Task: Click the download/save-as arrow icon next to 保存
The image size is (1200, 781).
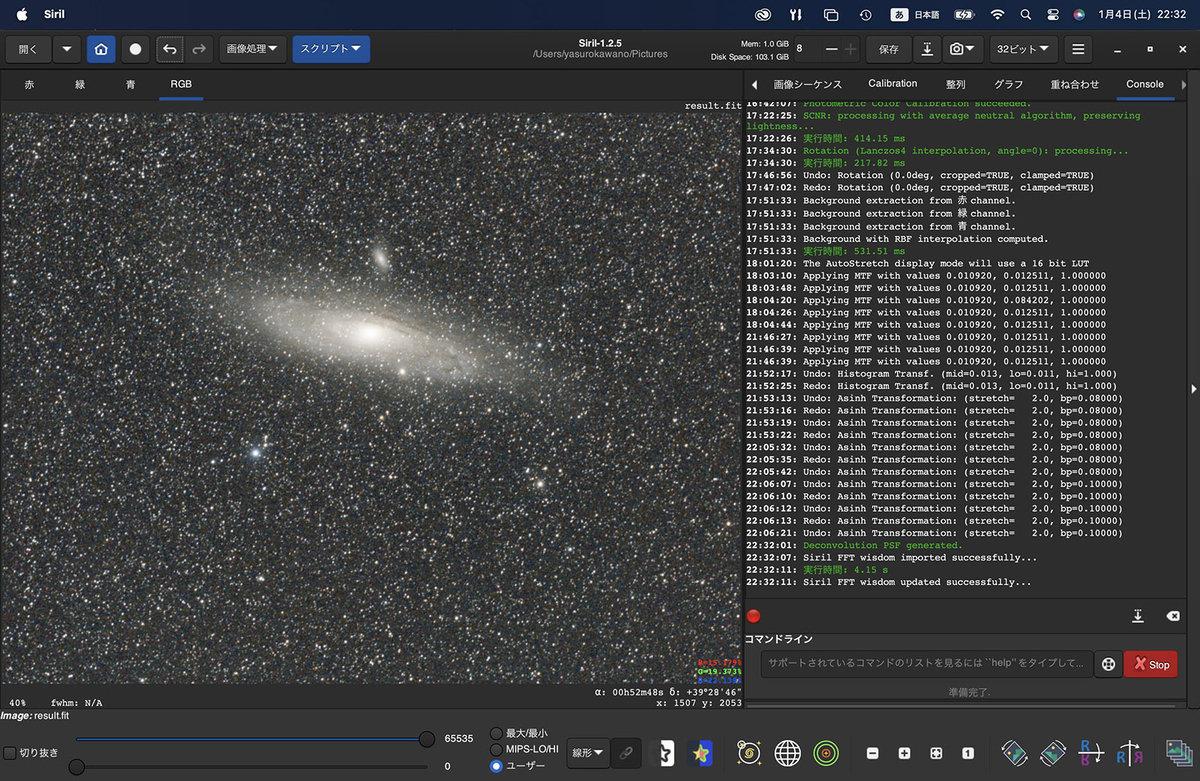Action: pyautogui.click(x=927, y=49)
